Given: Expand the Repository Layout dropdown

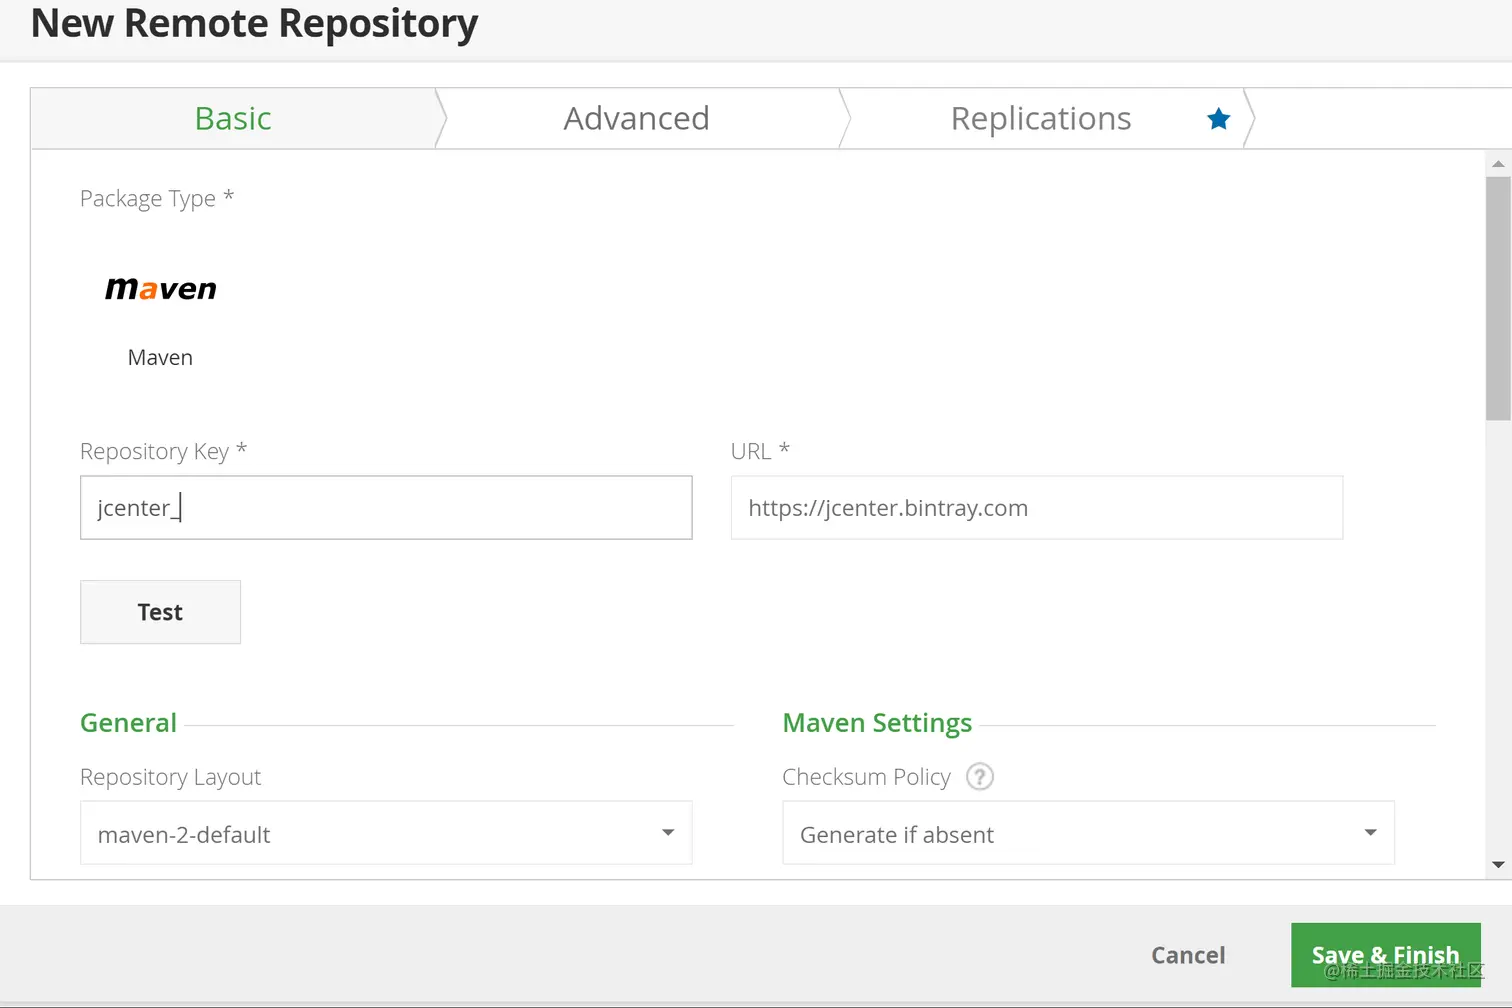Looking at the screenshot, I should (x=386, y=833).
